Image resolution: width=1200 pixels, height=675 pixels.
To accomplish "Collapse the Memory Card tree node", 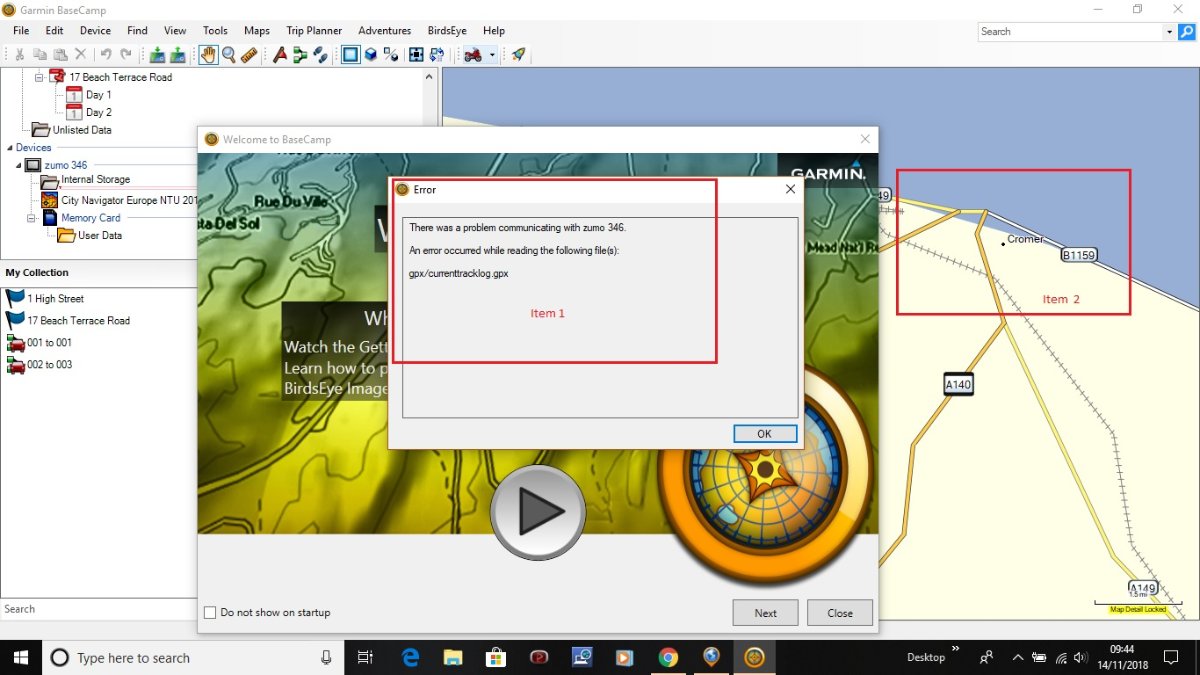I will click(31, 218).
